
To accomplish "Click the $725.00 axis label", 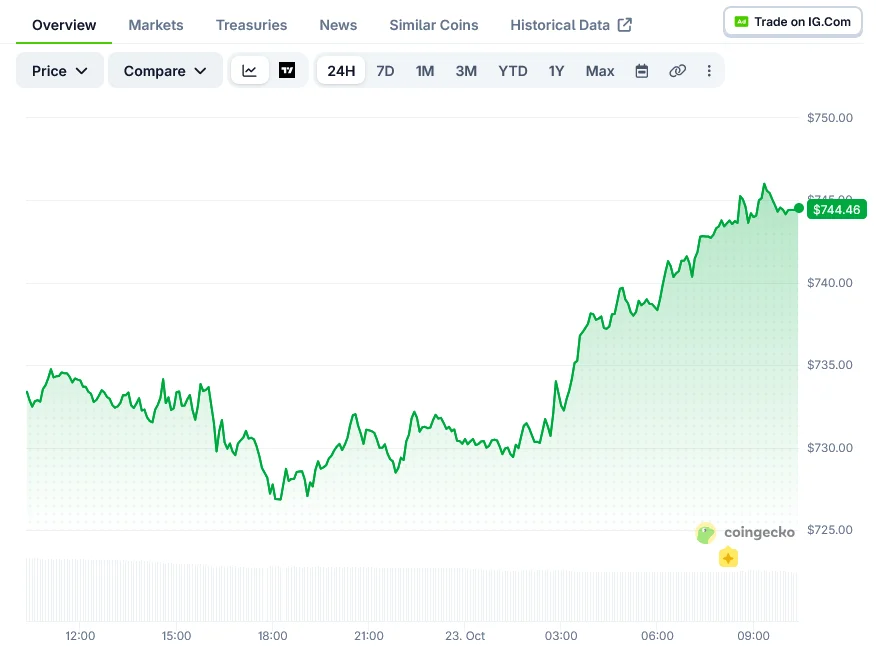I will click(830, 530).
